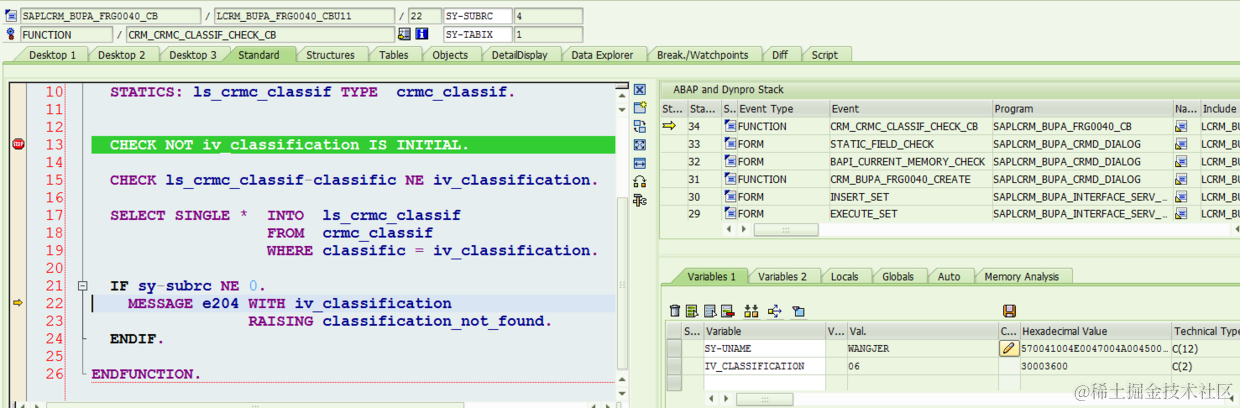This screenshot has height=408, width=1240.
Task: Click the third list icon in Variables toolbar
Action: coord(709,311)
